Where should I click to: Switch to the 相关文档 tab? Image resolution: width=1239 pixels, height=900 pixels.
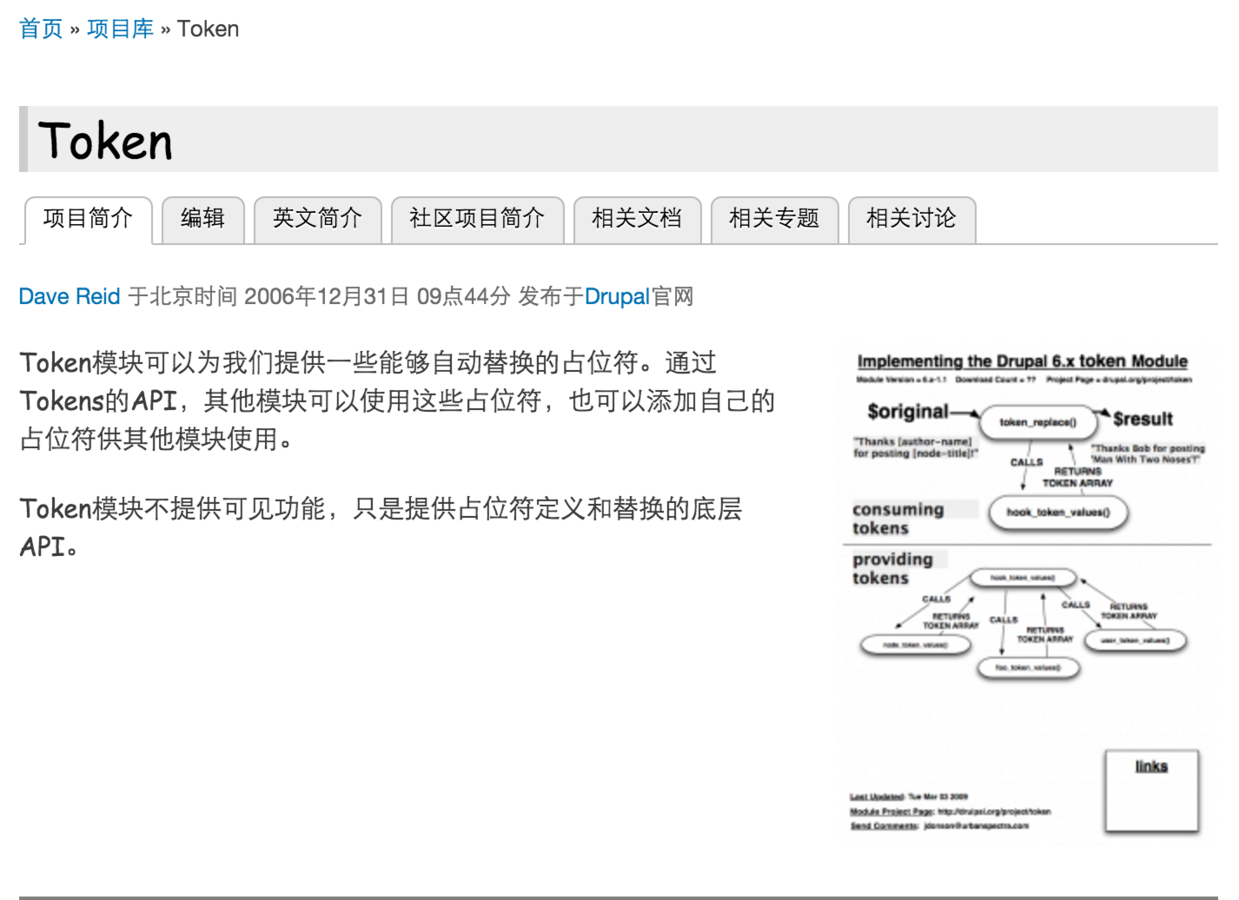pos(637,220)
